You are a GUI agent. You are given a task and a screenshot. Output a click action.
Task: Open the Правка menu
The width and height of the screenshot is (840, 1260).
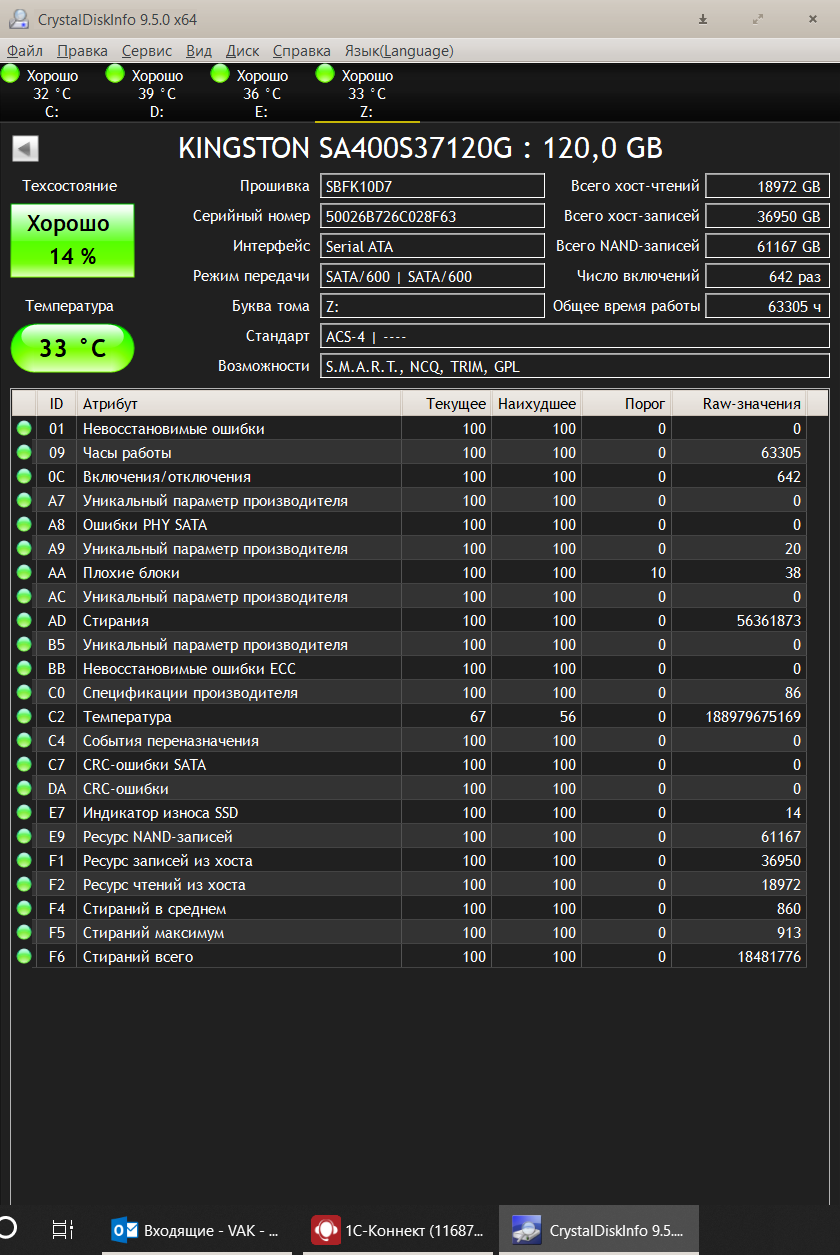82,51
